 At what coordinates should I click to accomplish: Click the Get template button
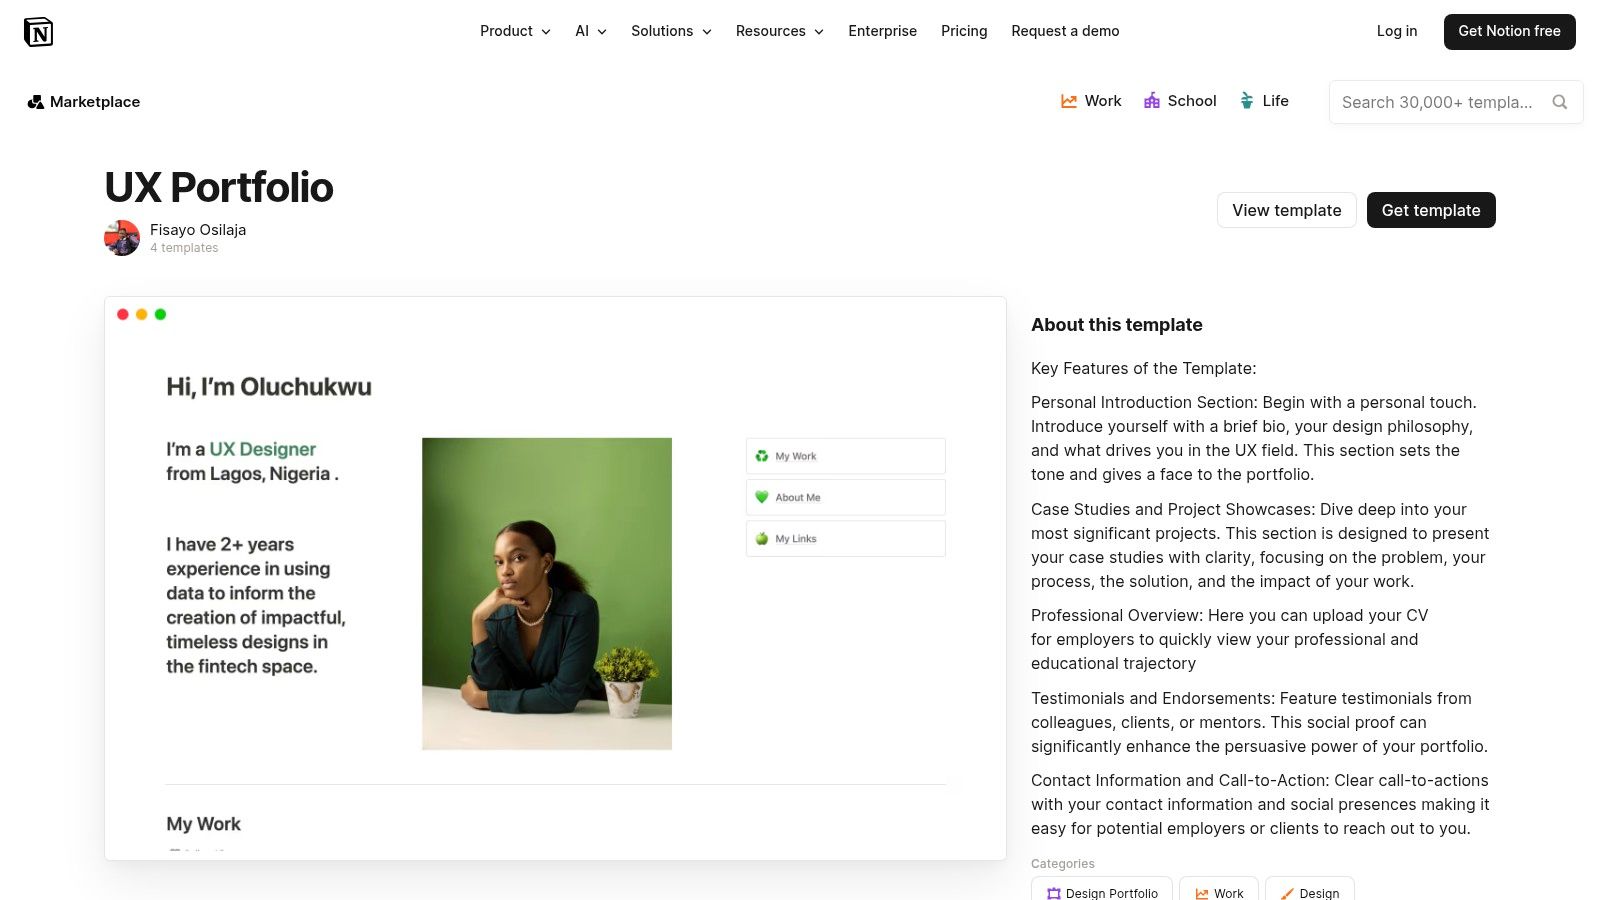pyautogui.click(x=1431, y=210)
